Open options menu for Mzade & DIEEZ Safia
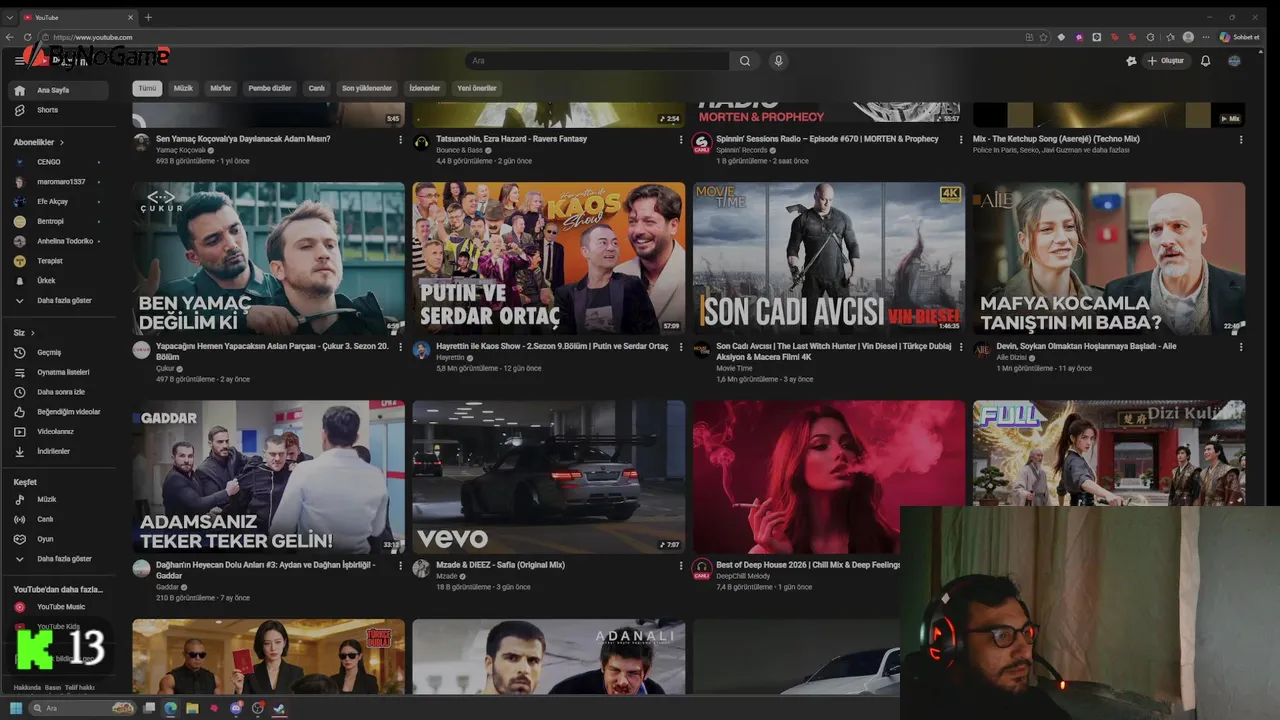 tap(681, 566)
